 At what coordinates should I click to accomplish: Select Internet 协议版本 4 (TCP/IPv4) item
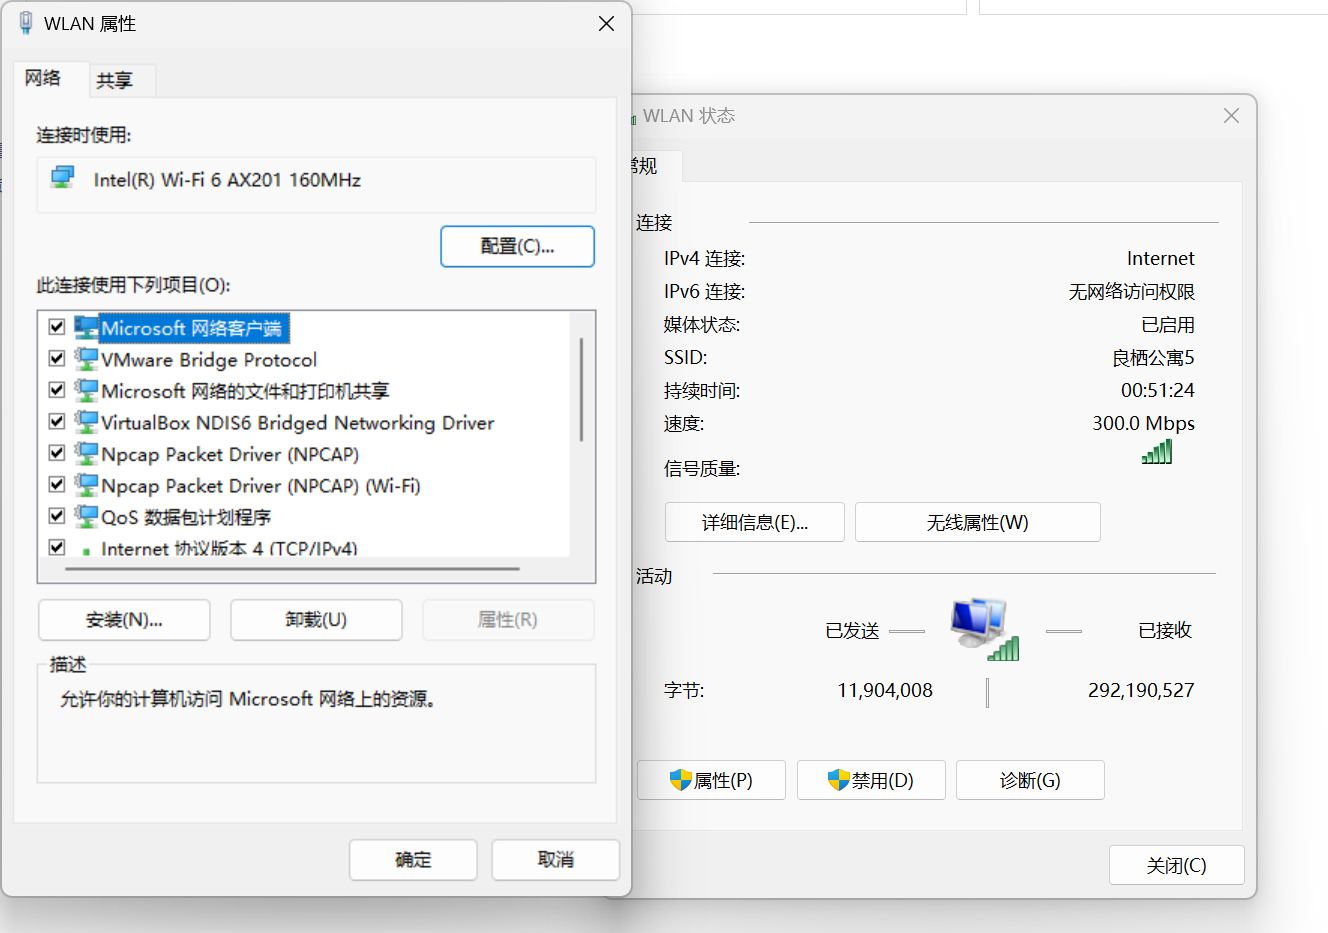pos(229,548)
